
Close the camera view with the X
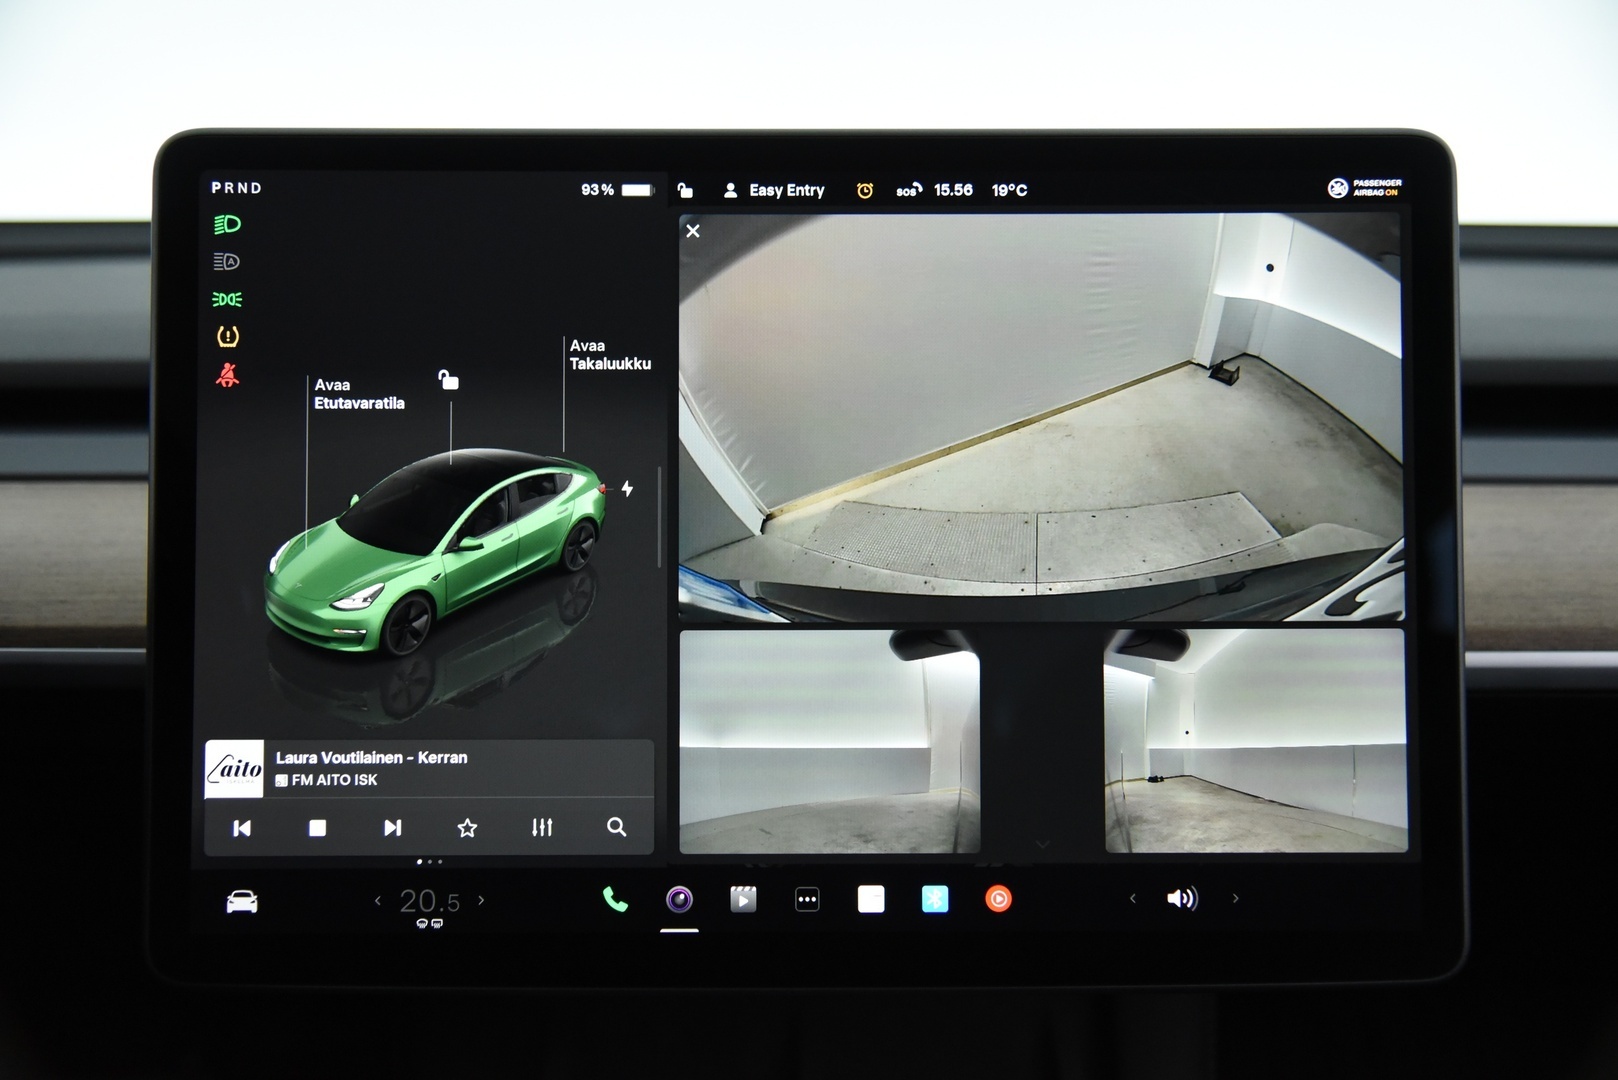(691, 231)
